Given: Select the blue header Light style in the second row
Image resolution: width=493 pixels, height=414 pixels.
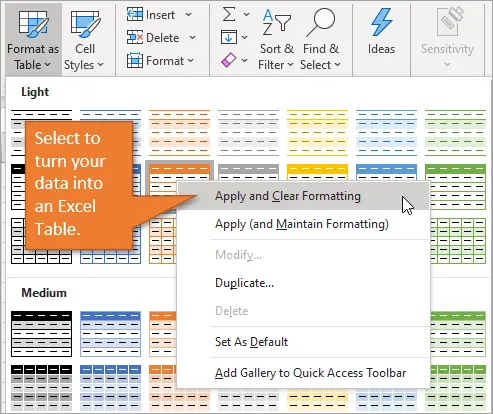Looking at the screenshot, I should coord(386,172).
